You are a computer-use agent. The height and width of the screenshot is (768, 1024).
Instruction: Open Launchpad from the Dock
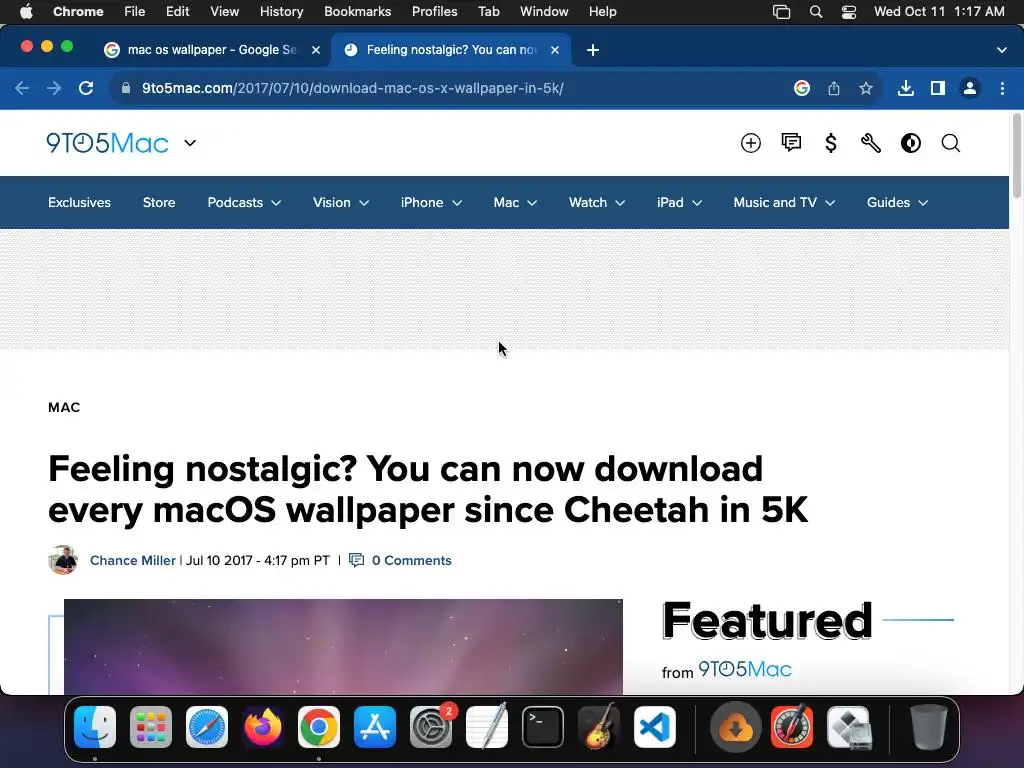tap(151, 727)
